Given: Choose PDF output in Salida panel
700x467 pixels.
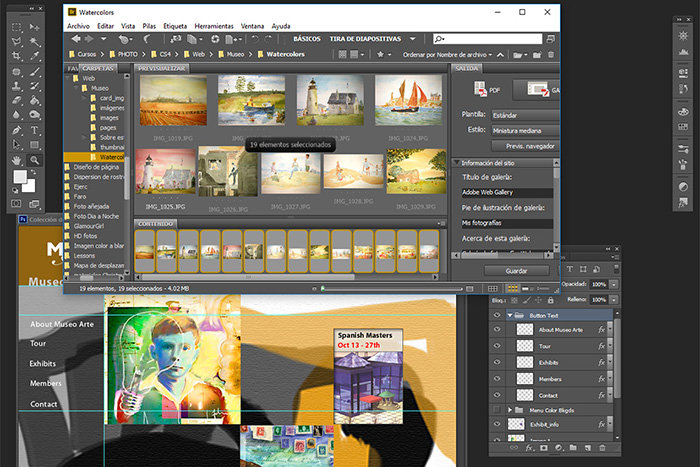Looking at the screenshot, I should 486,89.
